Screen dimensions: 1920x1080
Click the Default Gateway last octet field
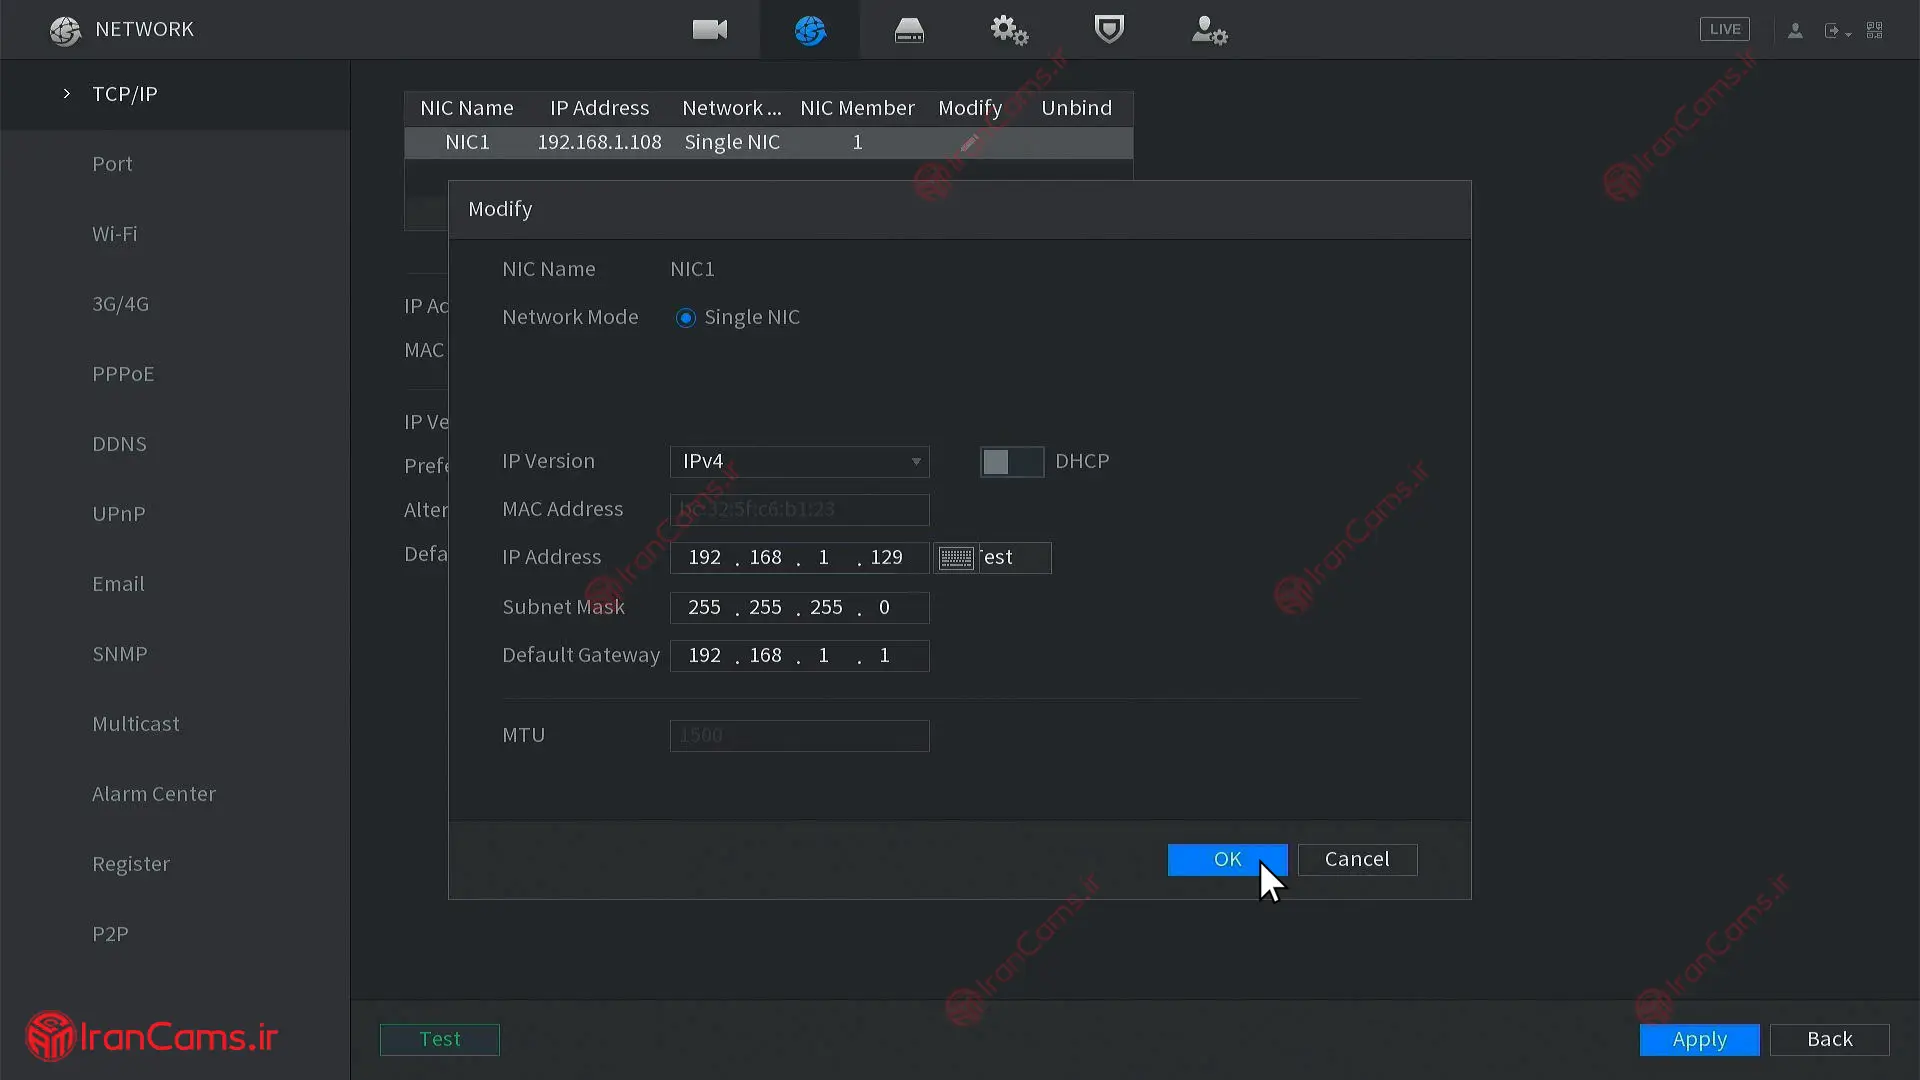[884, 656]
